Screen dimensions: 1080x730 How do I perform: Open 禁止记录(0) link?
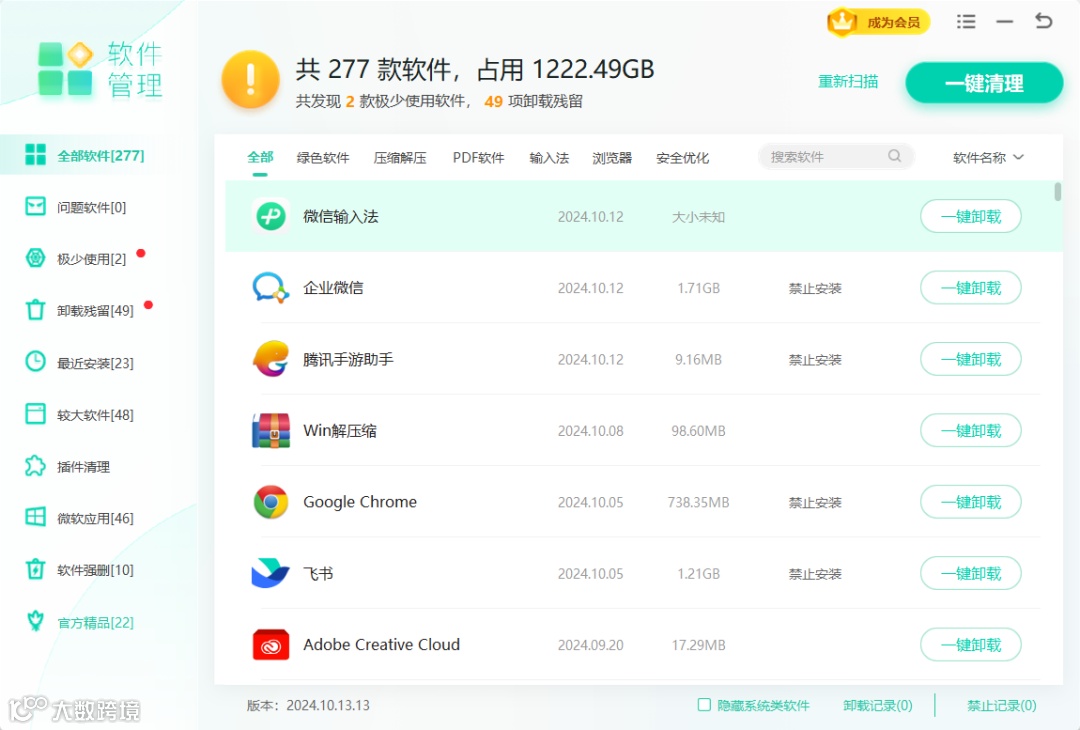1001,705
